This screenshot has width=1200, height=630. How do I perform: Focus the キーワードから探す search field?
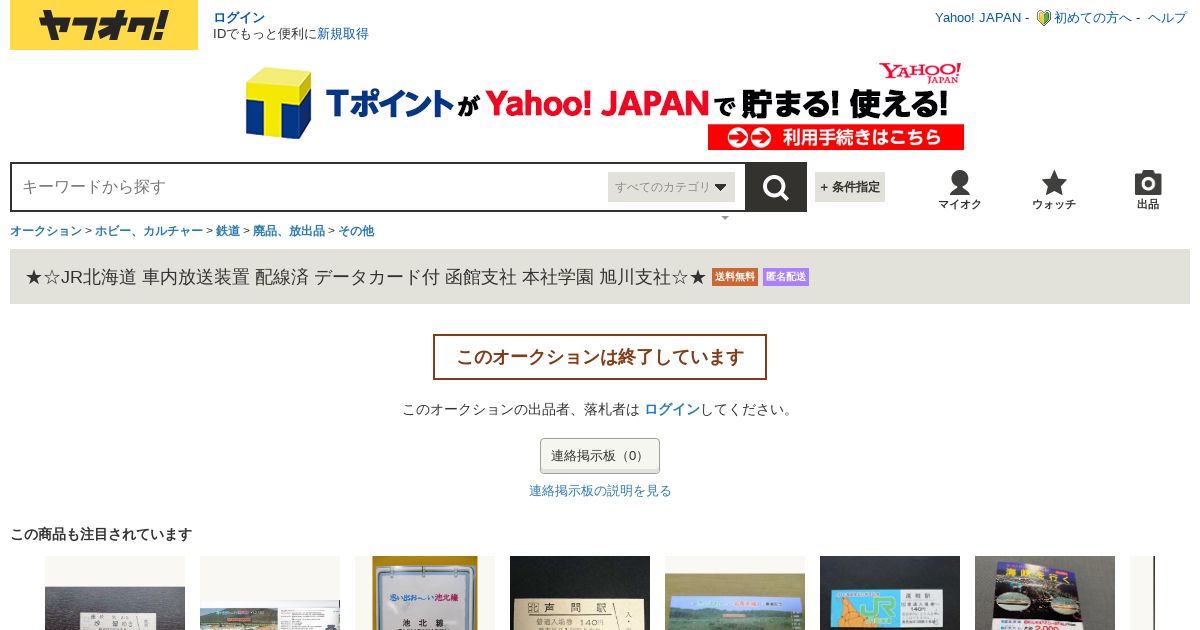click(x=310, y=187)
